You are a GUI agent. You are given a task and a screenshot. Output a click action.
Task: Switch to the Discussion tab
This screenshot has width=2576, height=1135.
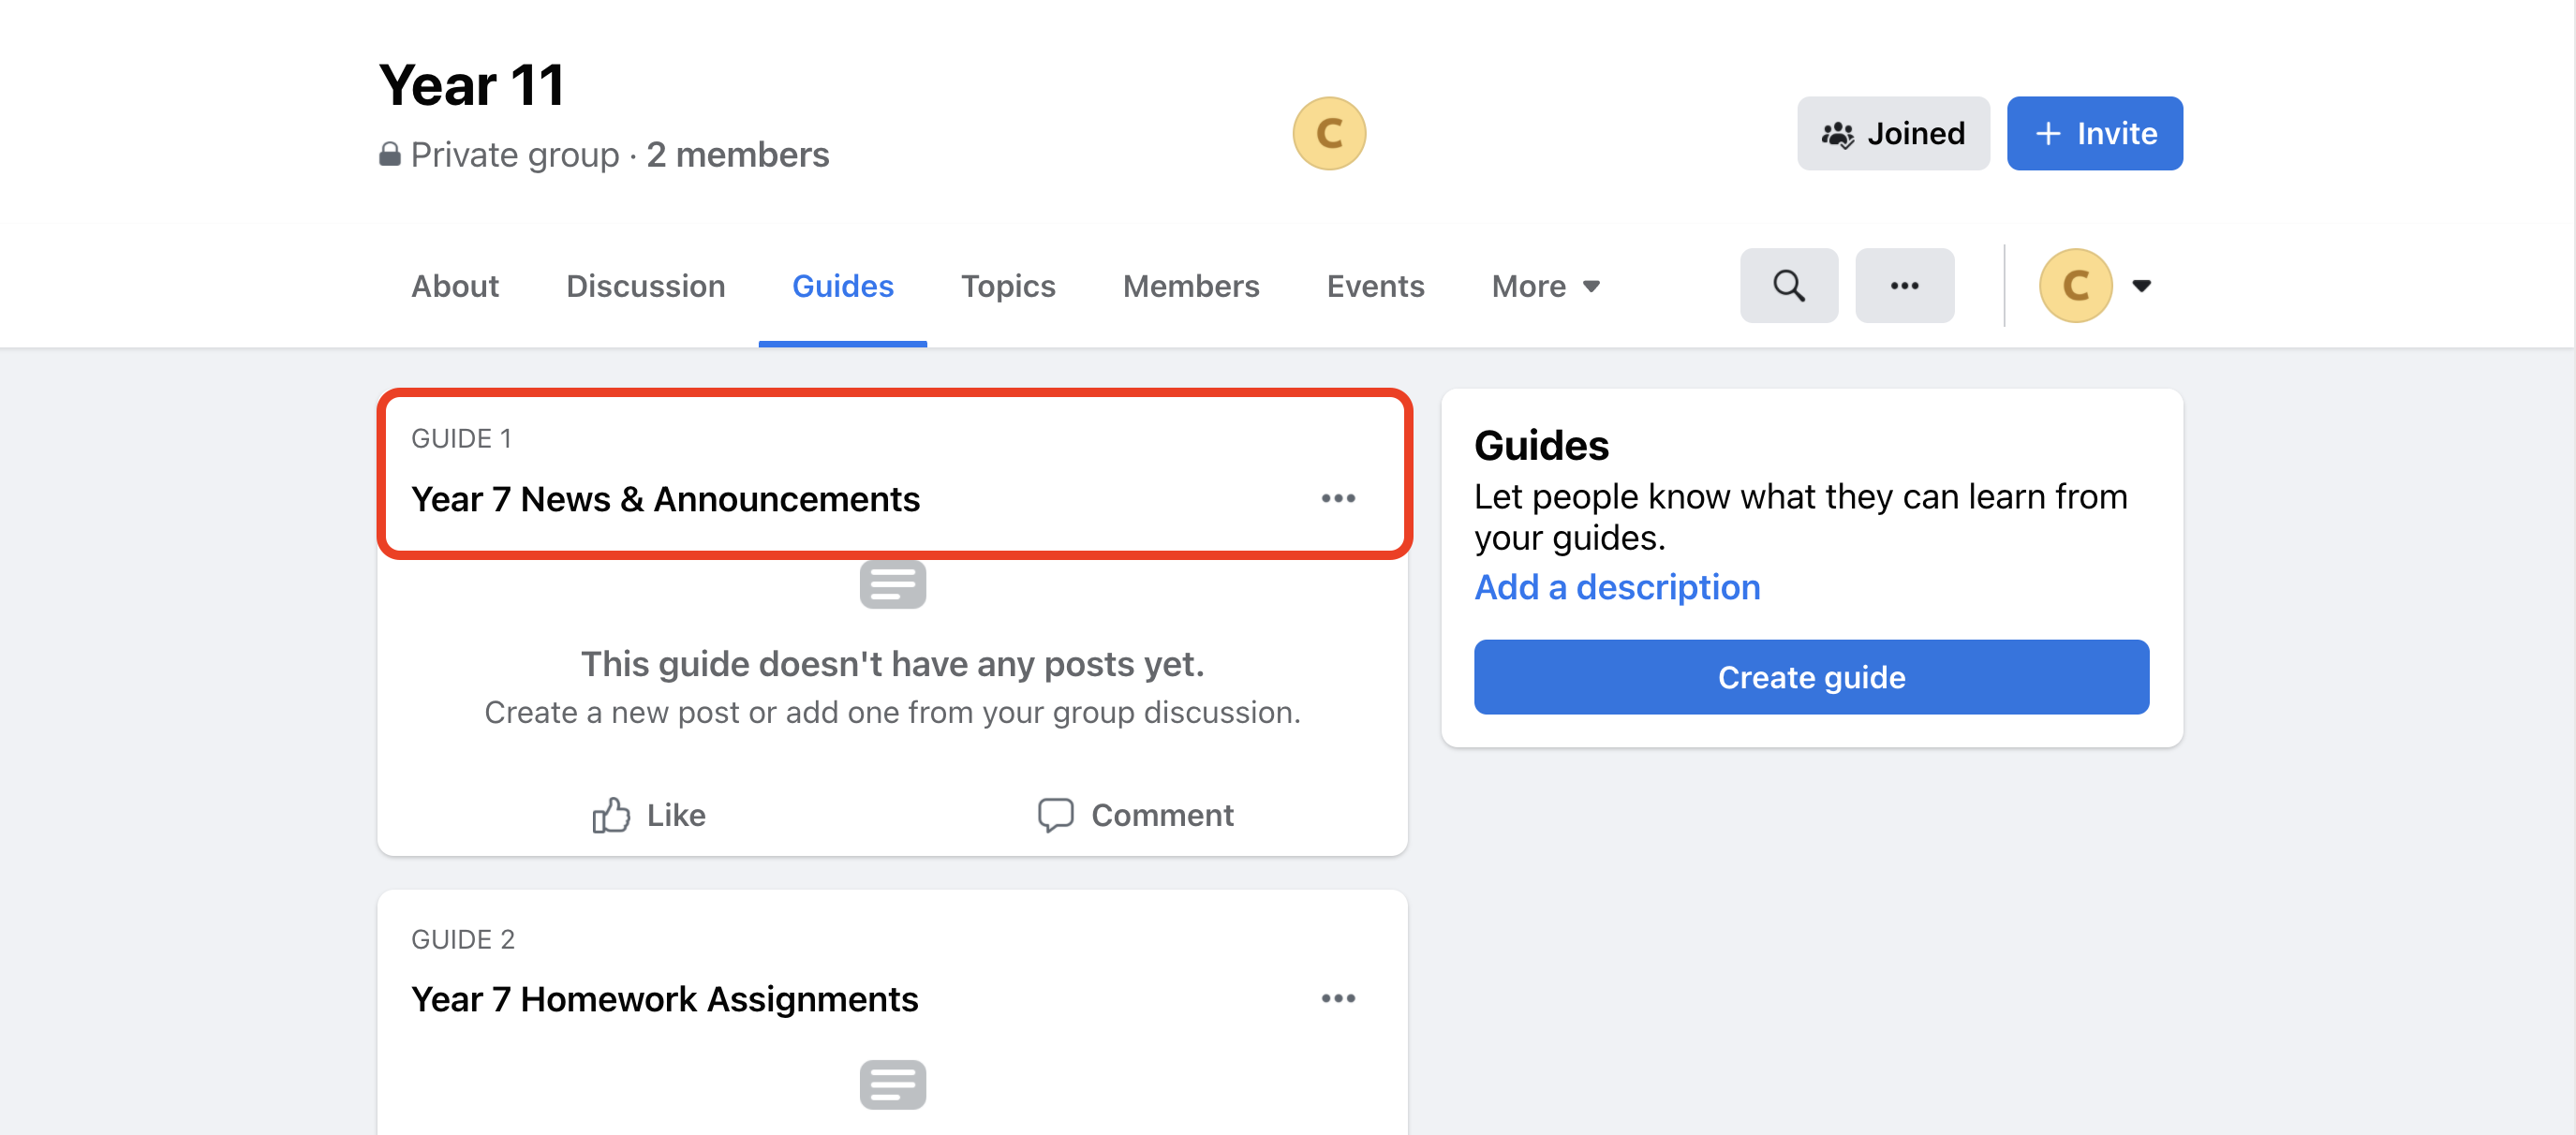click(645, 286)
